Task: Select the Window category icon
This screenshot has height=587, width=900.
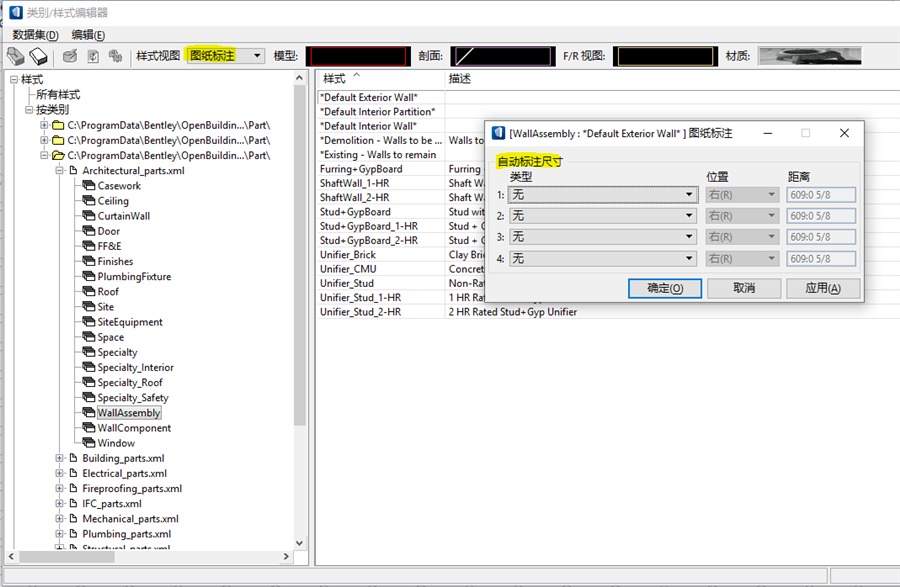Action: pyautogui.click(x=88, y=443)
